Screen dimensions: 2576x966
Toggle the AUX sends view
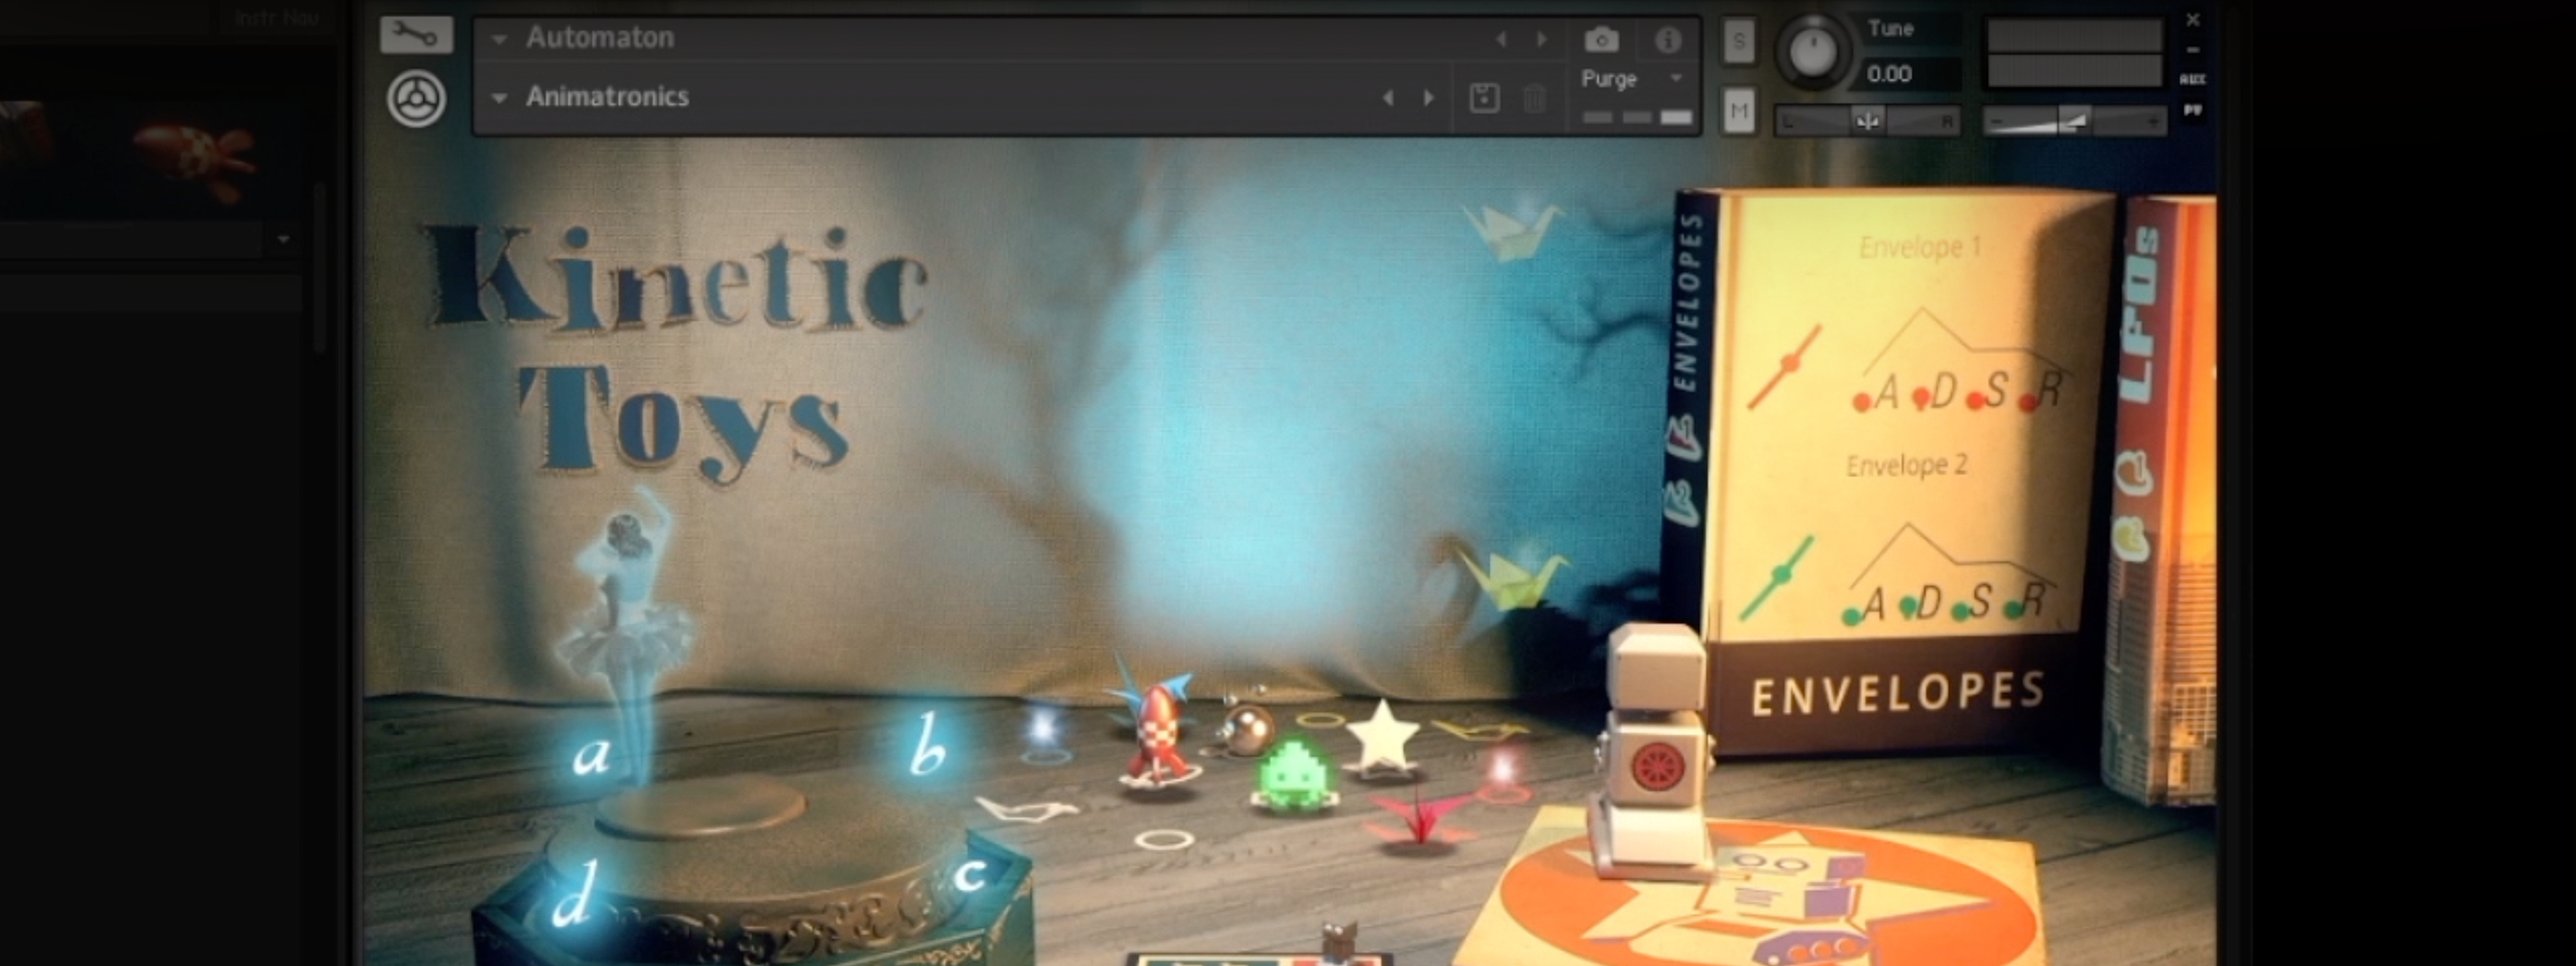click(2192, 79)
